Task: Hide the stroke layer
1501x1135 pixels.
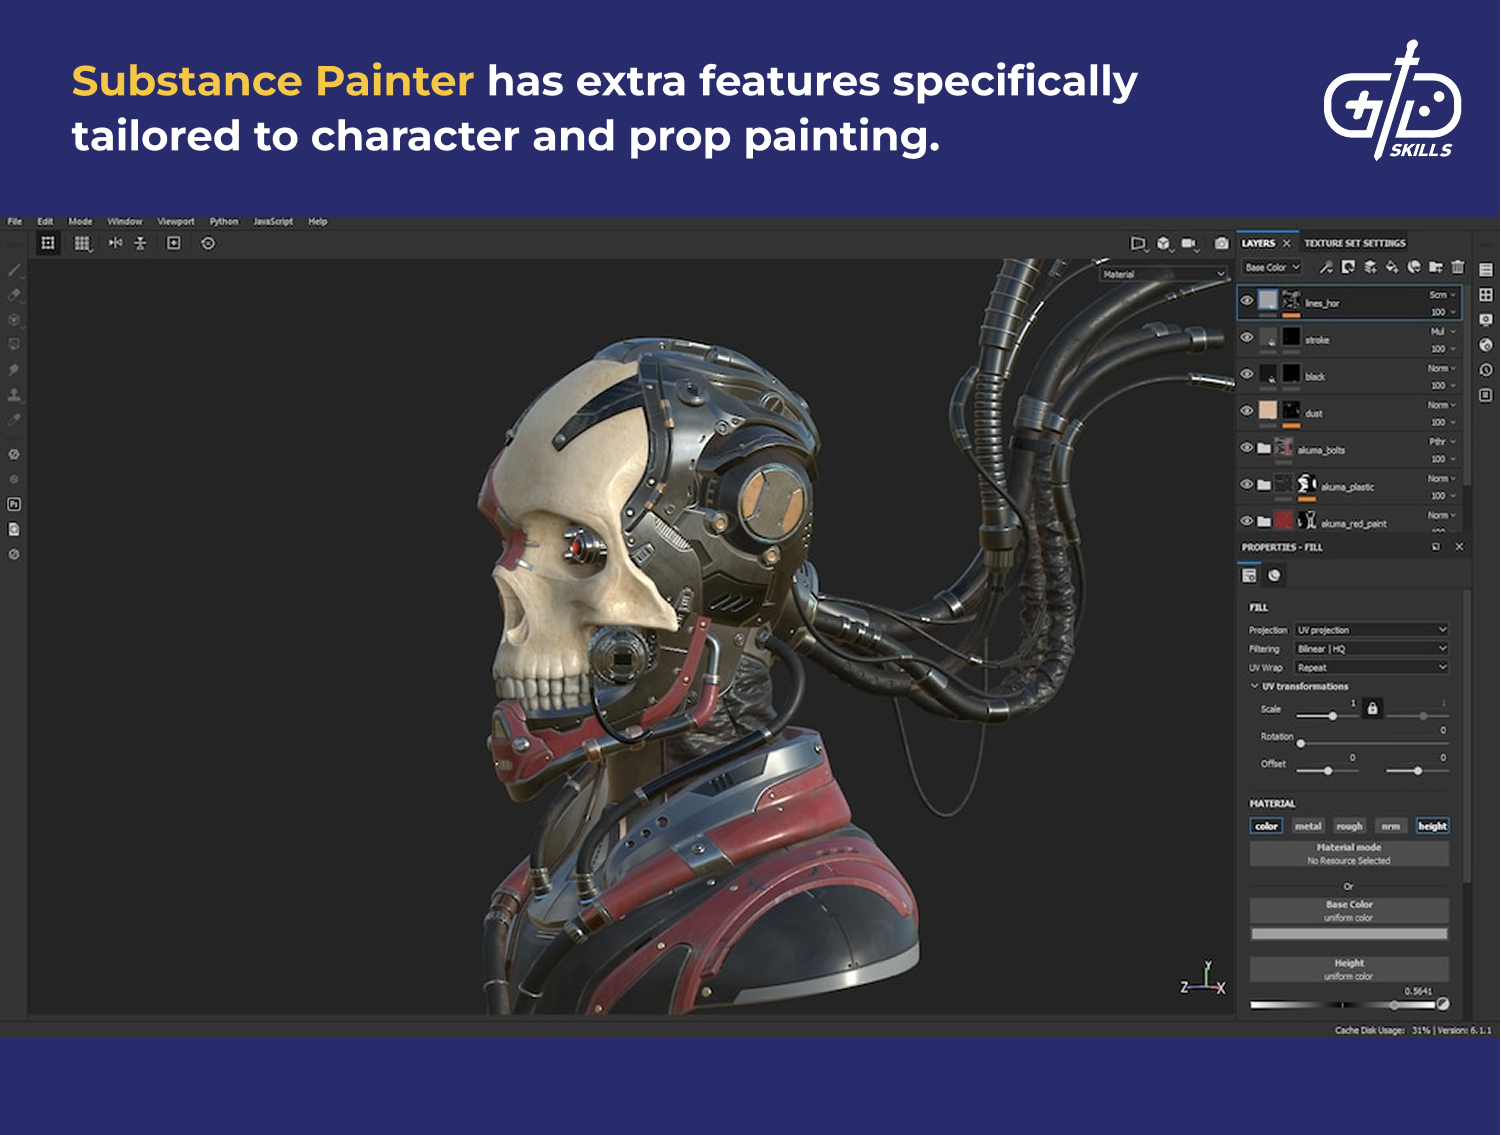Action: click(x=1247, y=337)
